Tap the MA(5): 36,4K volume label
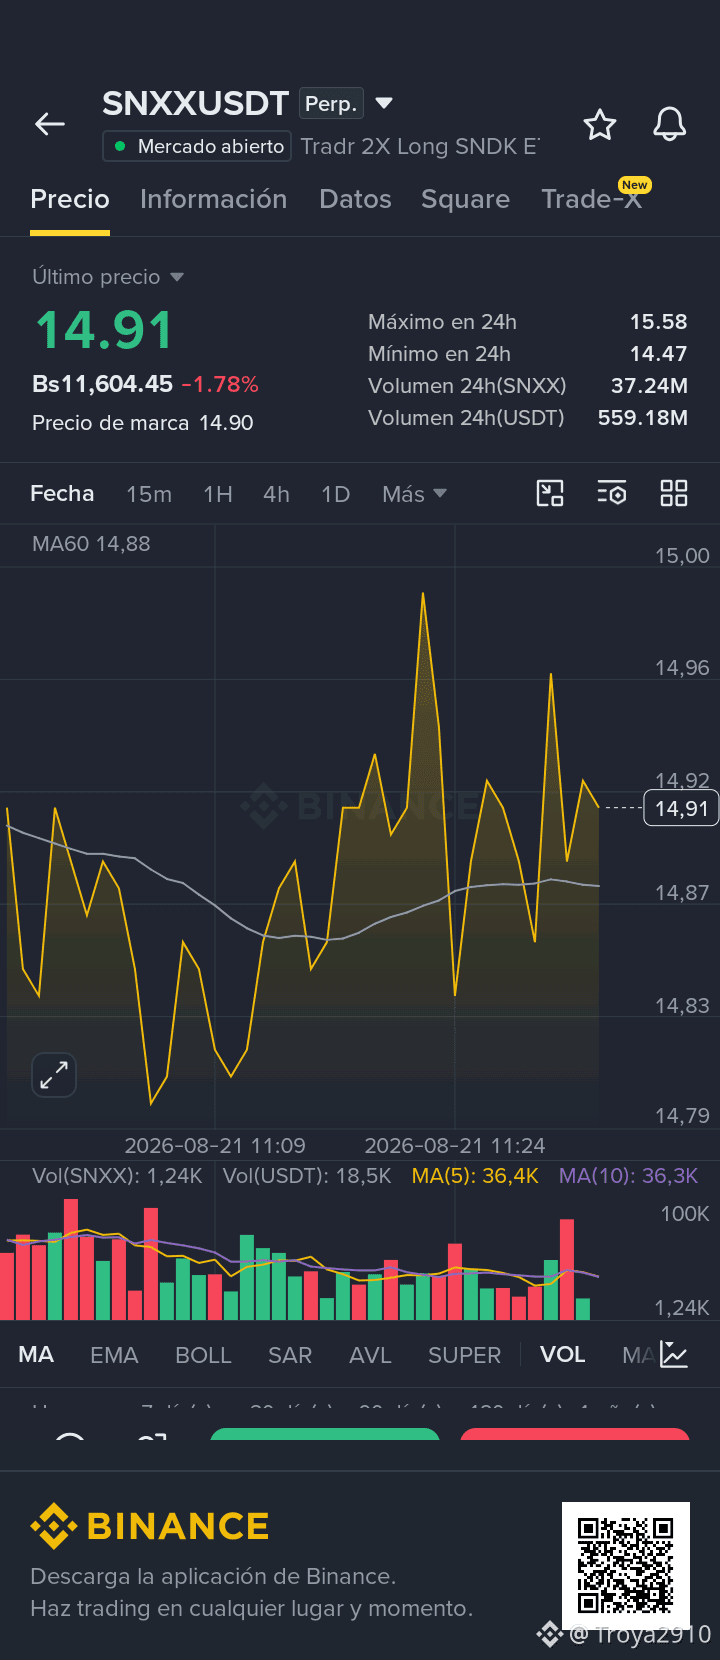The height and width of the screenshot is (1660, 720). (475, 1176)
